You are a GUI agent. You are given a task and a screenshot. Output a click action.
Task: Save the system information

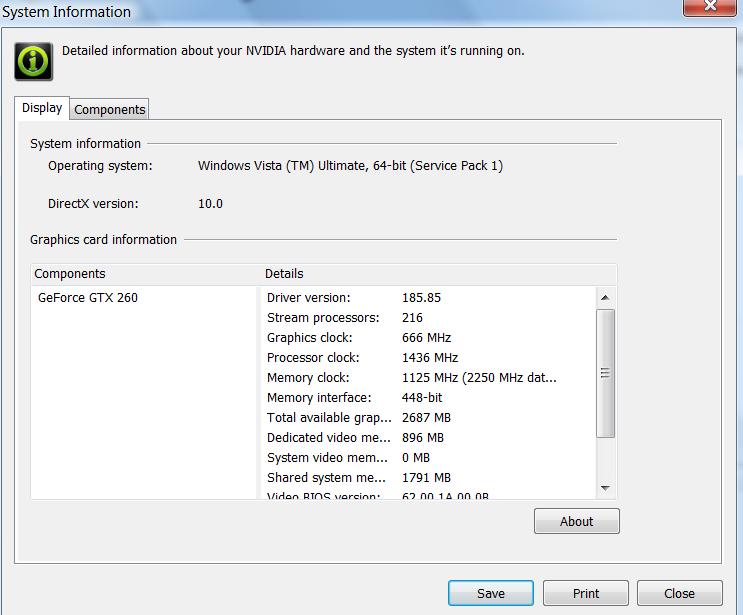coord(491,593)
